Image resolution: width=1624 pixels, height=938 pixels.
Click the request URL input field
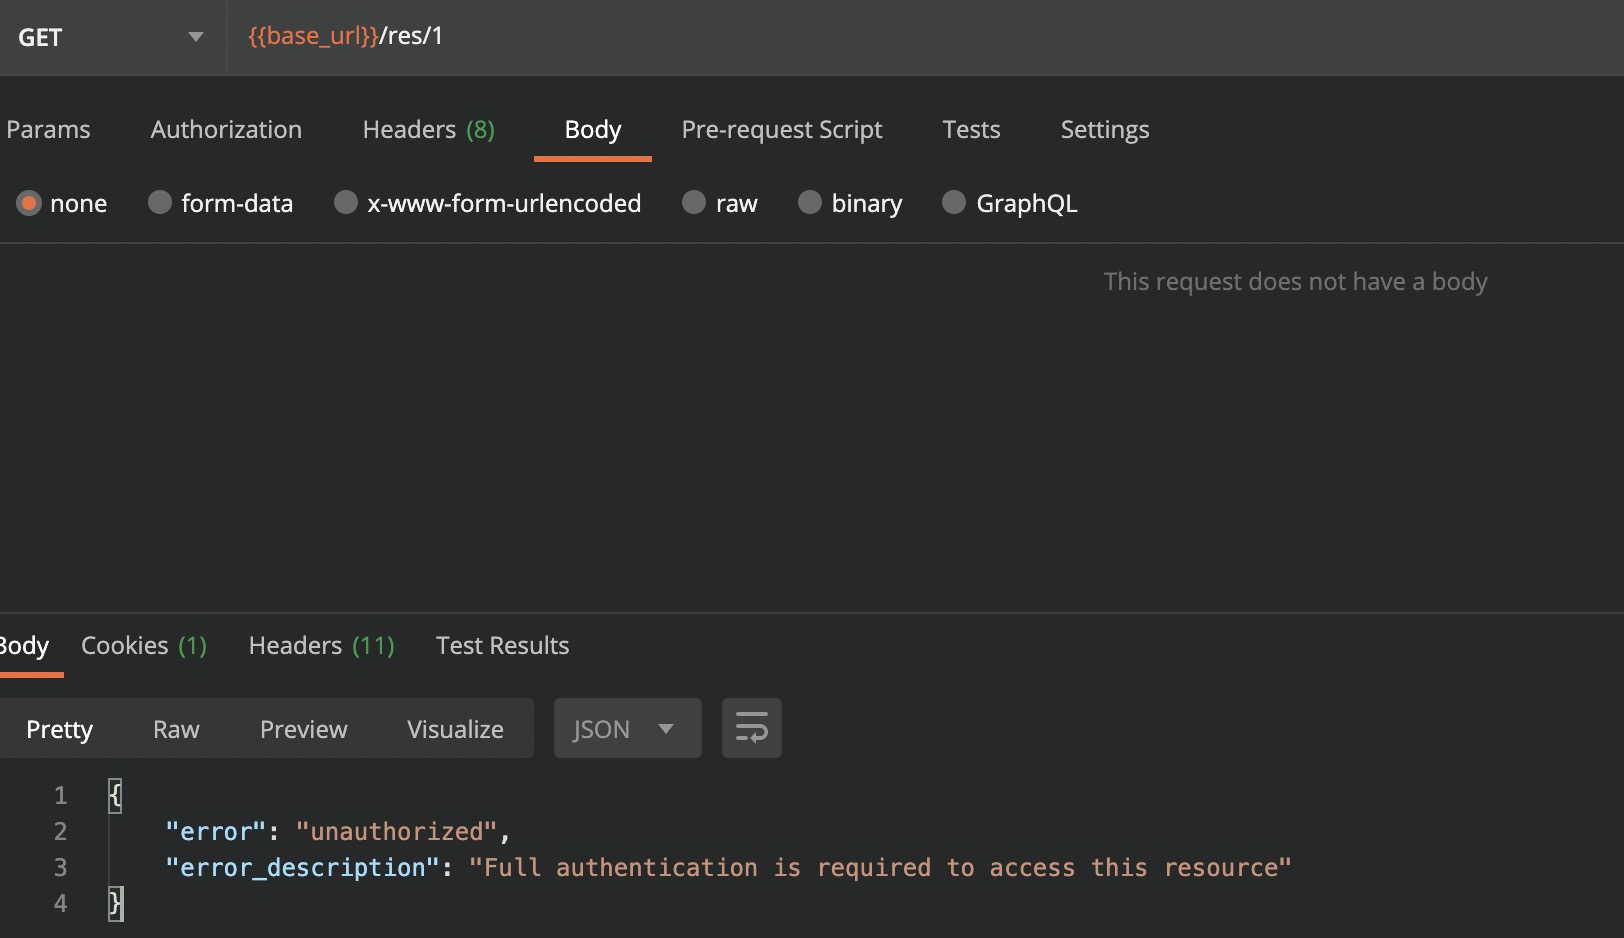[x=700, y=37]
